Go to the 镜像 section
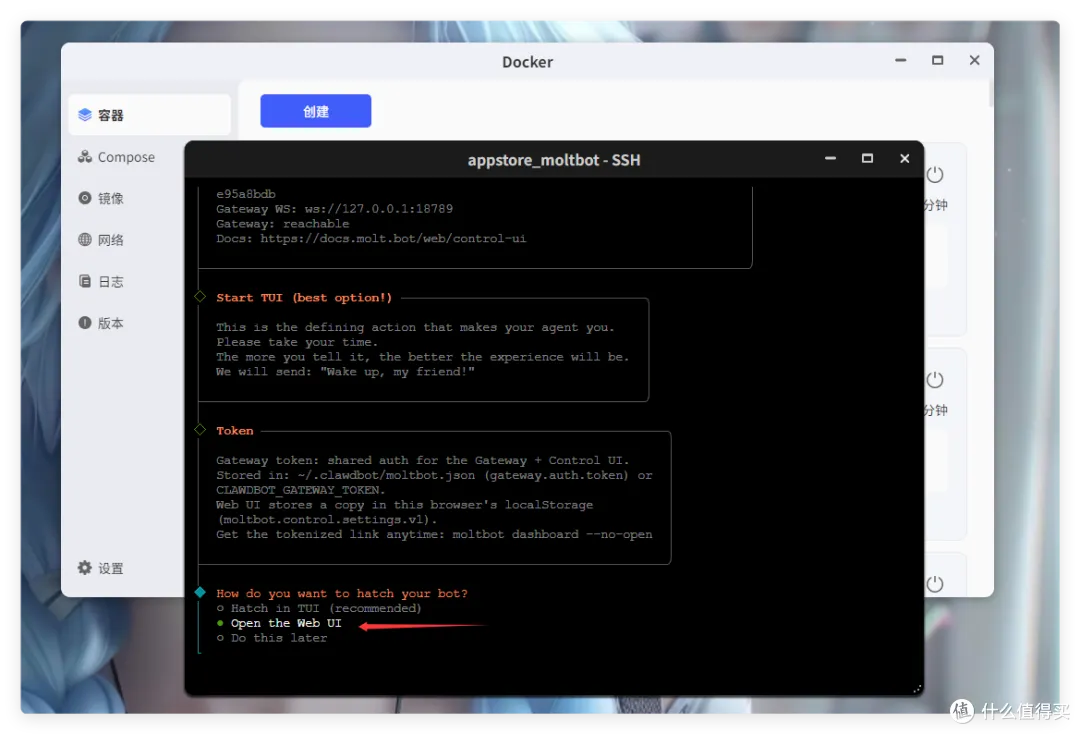1080x734 pixels. coord(111,198)
